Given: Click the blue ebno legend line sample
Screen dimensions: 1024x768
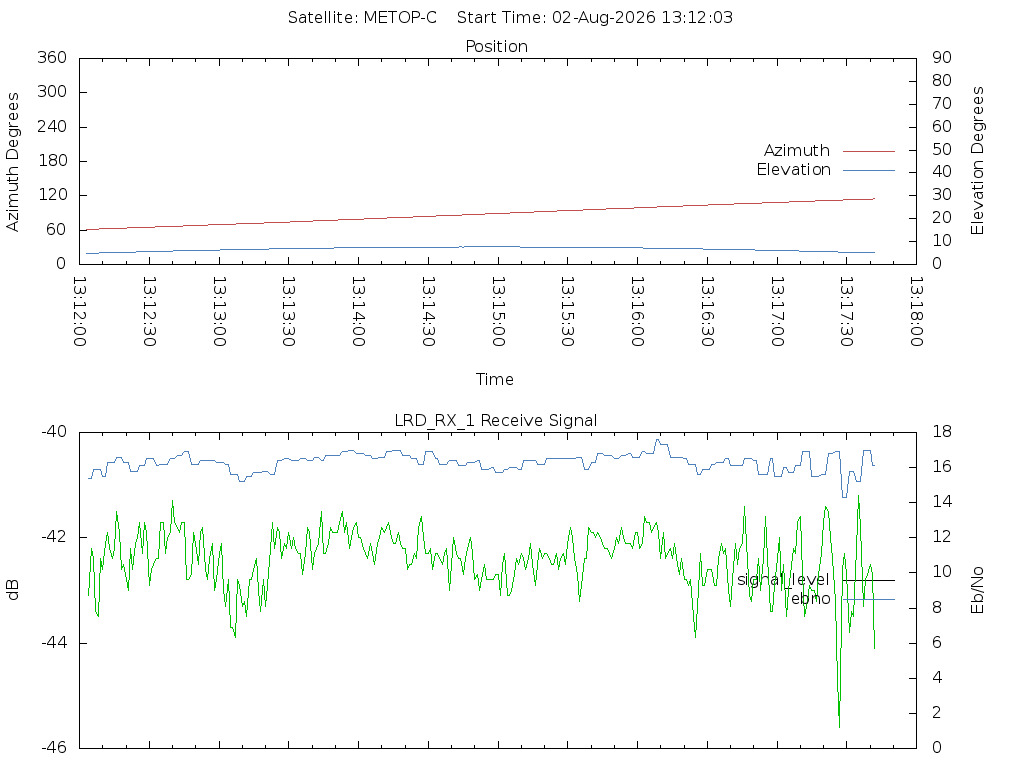Looking at the screenshot, I should (869, 600).
